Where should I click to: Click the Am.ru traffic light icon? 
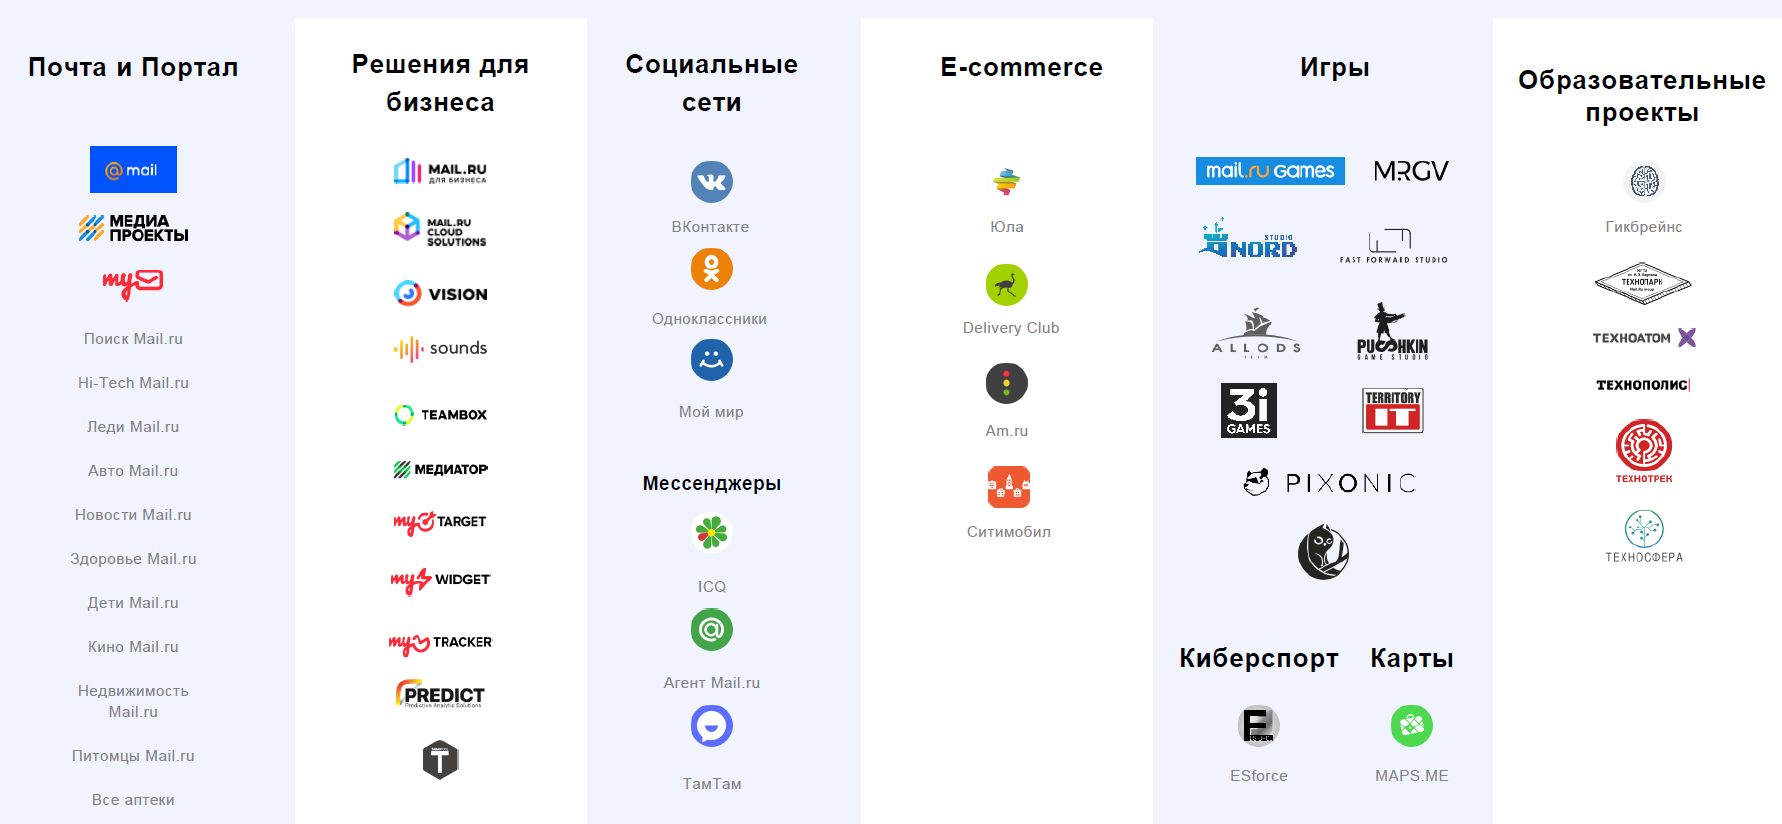(x=1006, y=383)
